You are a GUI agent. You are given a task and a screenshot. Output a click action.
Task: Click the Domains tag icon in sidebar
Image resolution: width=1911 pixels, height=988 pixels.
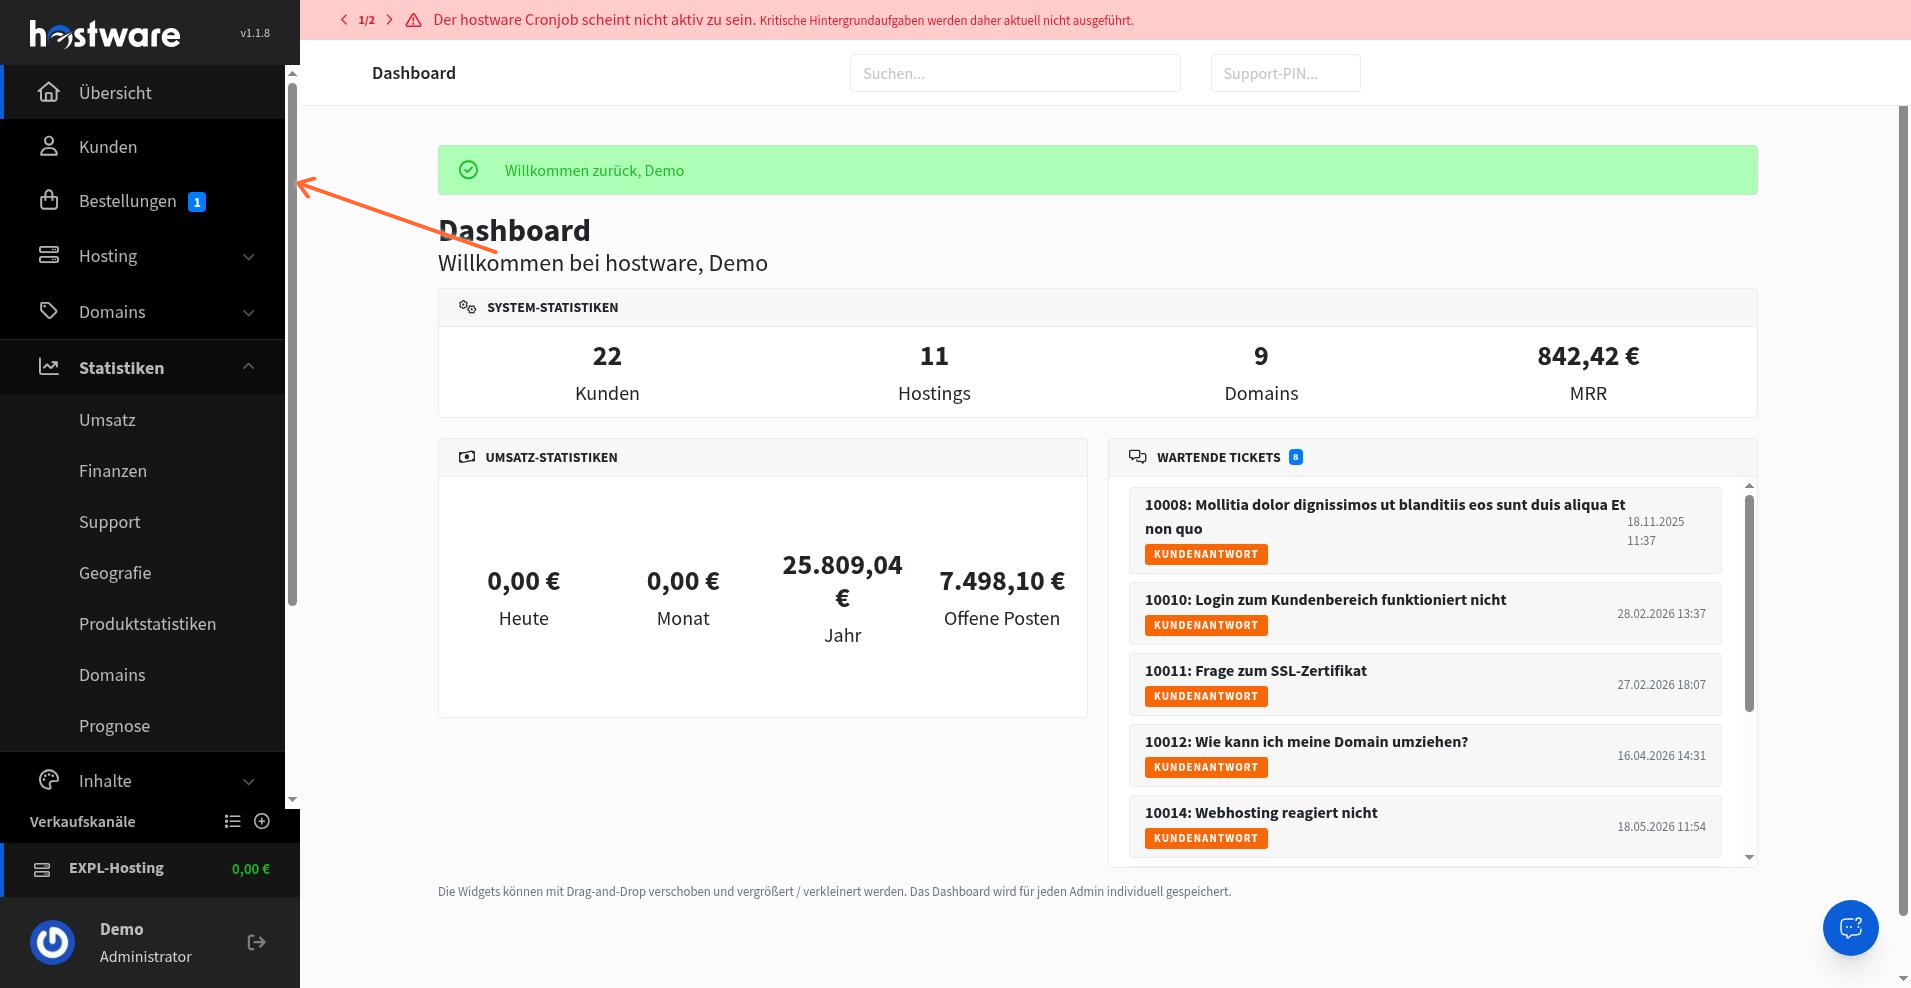(49, 311)
